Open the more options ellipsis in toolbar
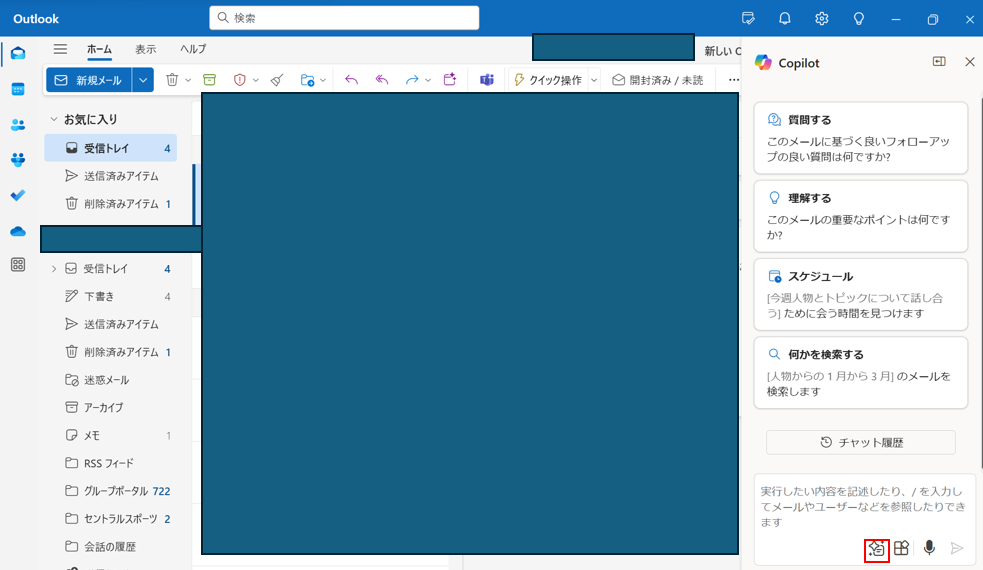983x570 pixels. 733,80
